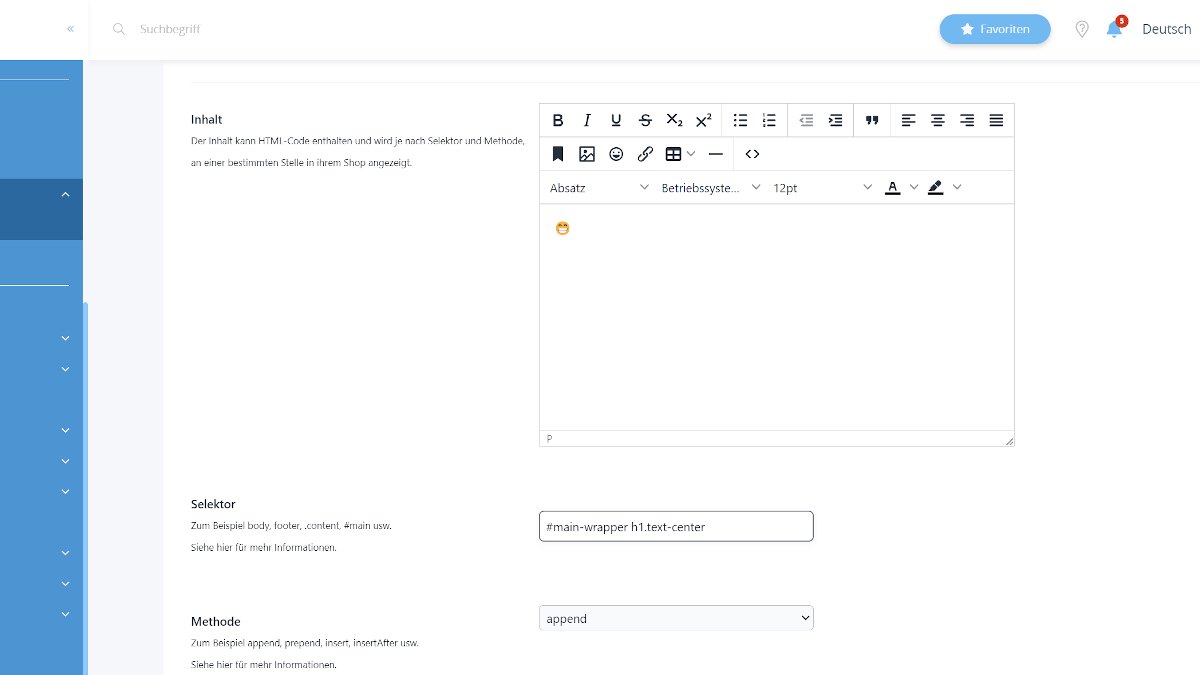Image resolution: width=1200 pixels, height=675 pixels.
Task: Toggle underline formatting
Action: pyautogui.click(x=616, y=120)
